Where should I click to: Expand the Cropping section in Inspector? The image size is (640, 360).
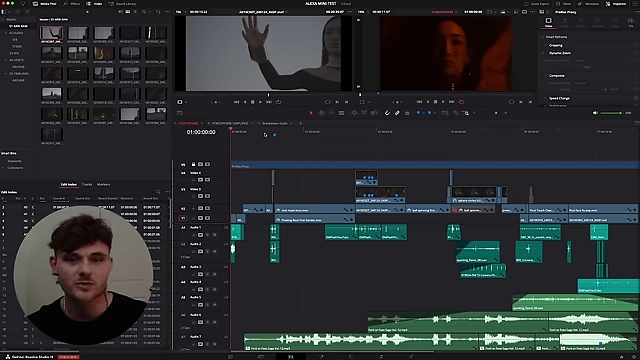(x=556, y=45)
